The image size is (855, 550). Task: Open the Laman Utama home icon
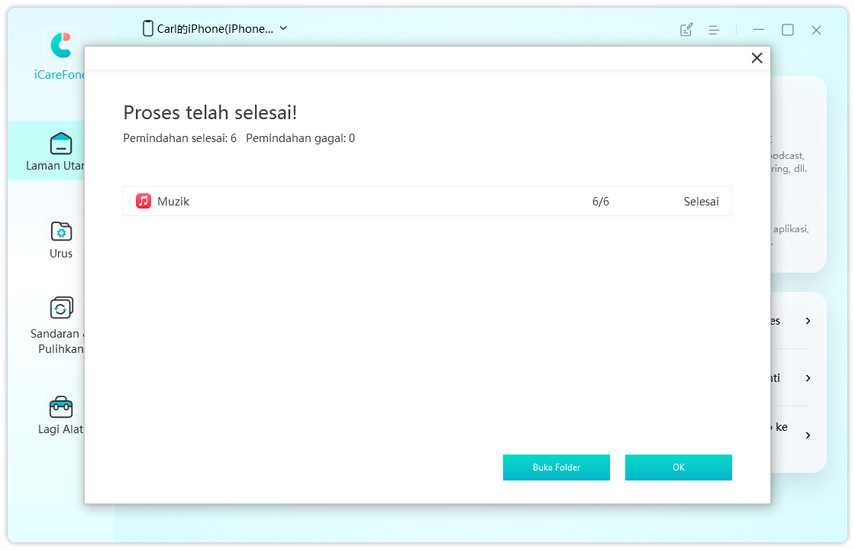click(x=61, y=143)
